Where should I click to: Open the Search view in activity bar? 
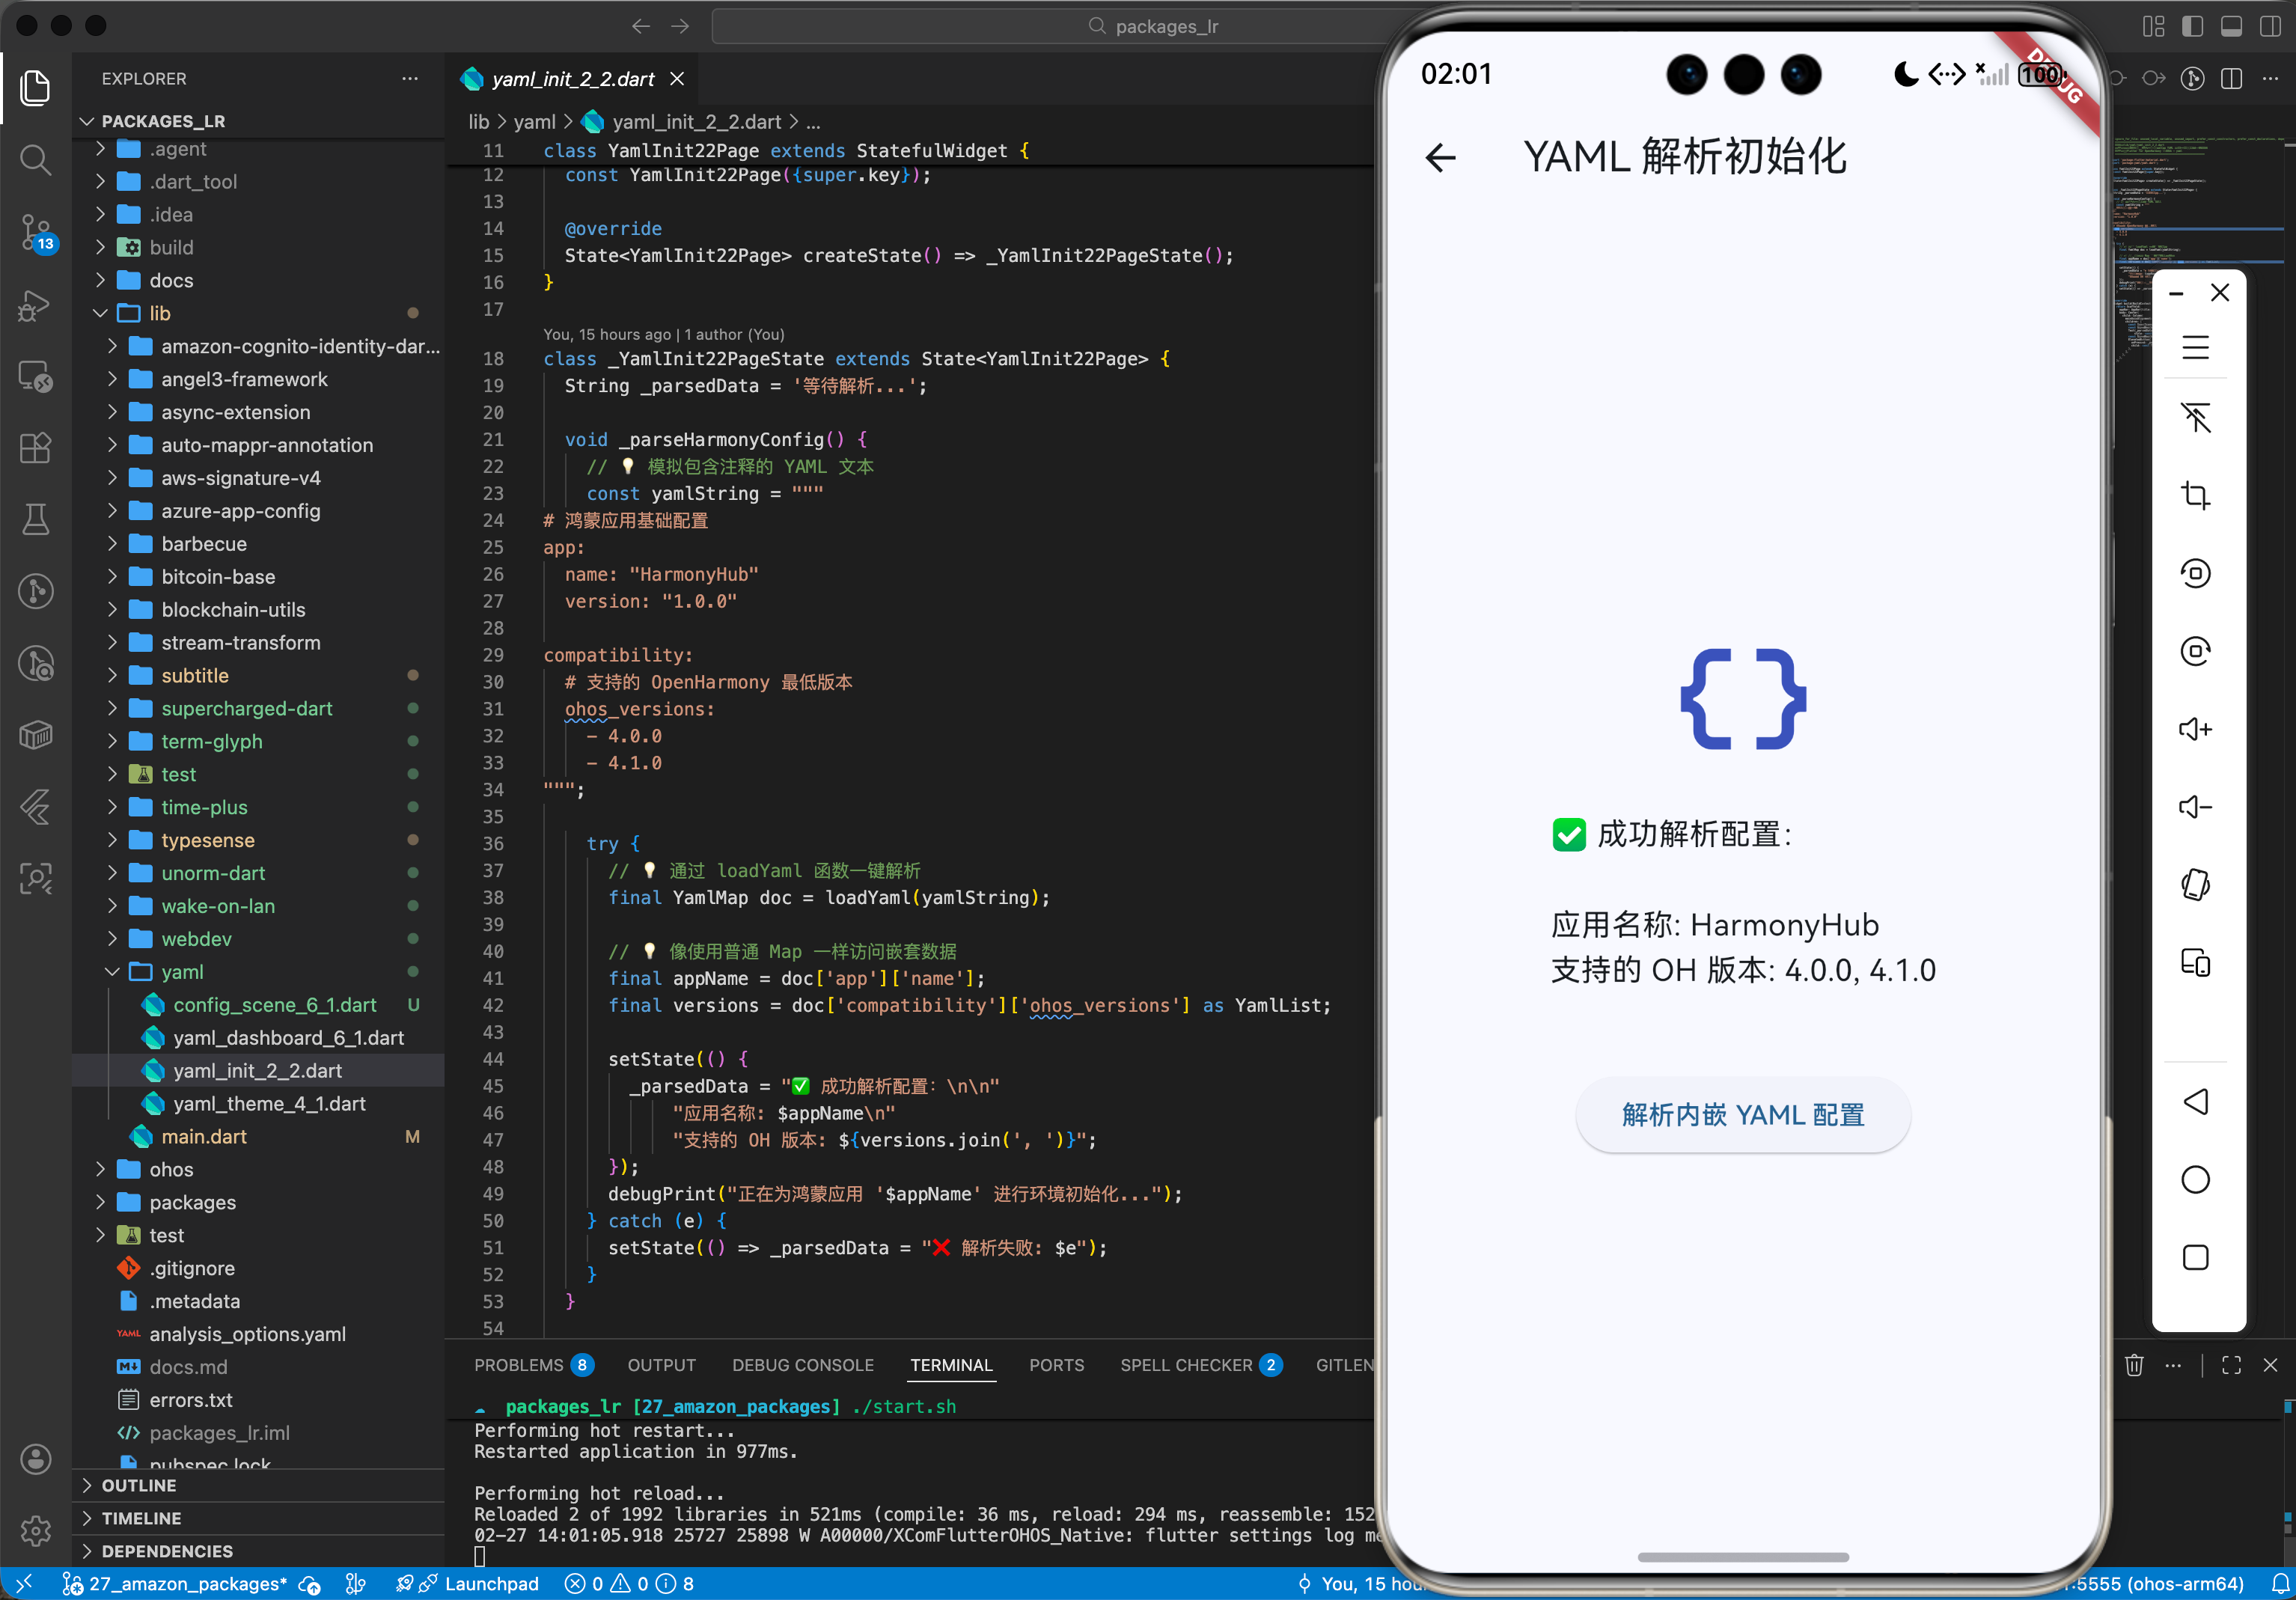pos(35,160)
